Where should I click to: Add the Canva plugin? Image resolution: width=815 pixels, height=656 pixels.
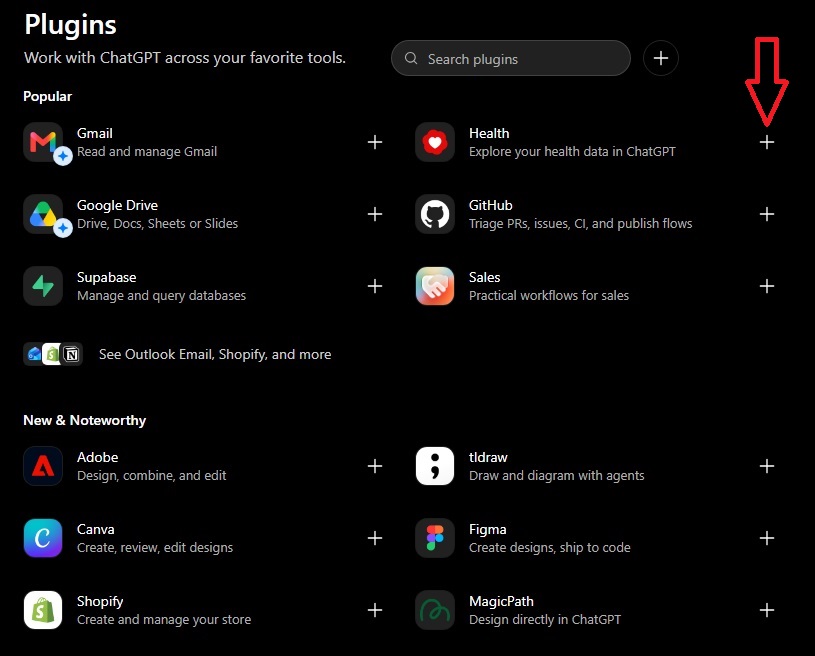click(x=375, y=538)
